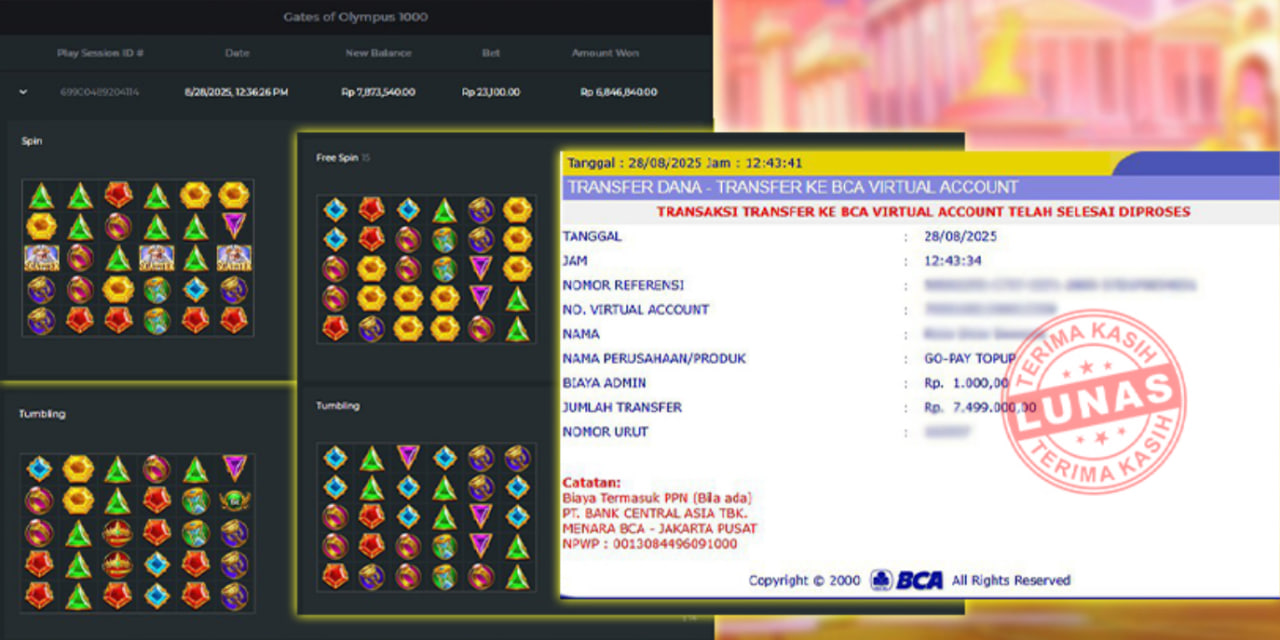Select the play session ID number
1280x640 pixels.
pos(100,92)
